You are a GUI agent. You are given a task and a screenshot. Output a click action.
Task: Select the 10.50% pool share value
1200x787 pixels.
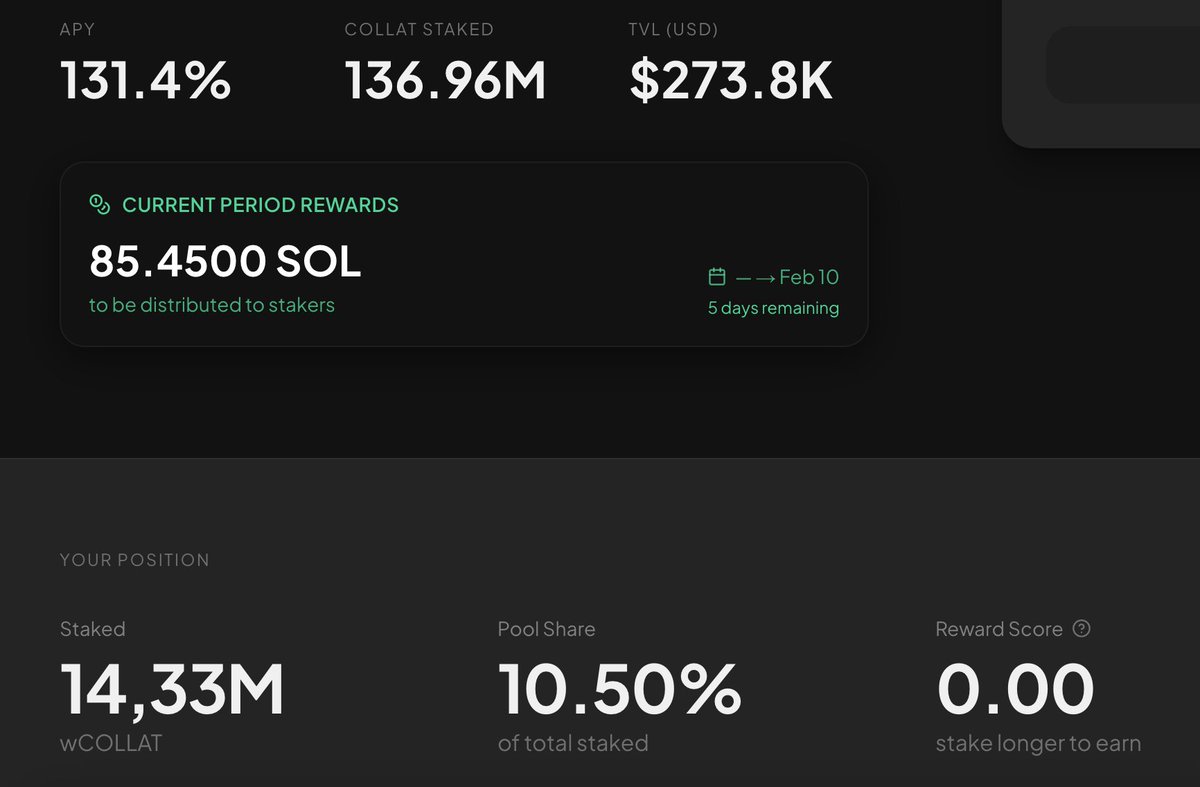click(x=620, y=690)
